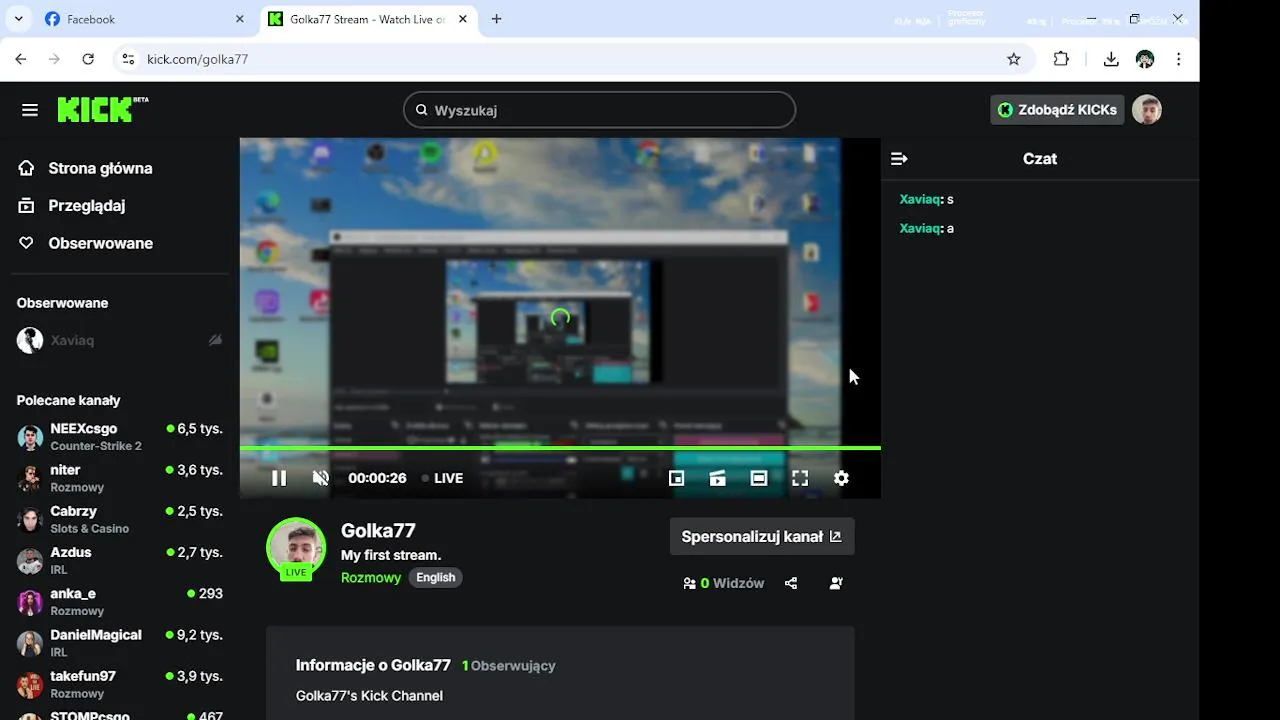Open browser downloads icon

[x=1111, y=59]
